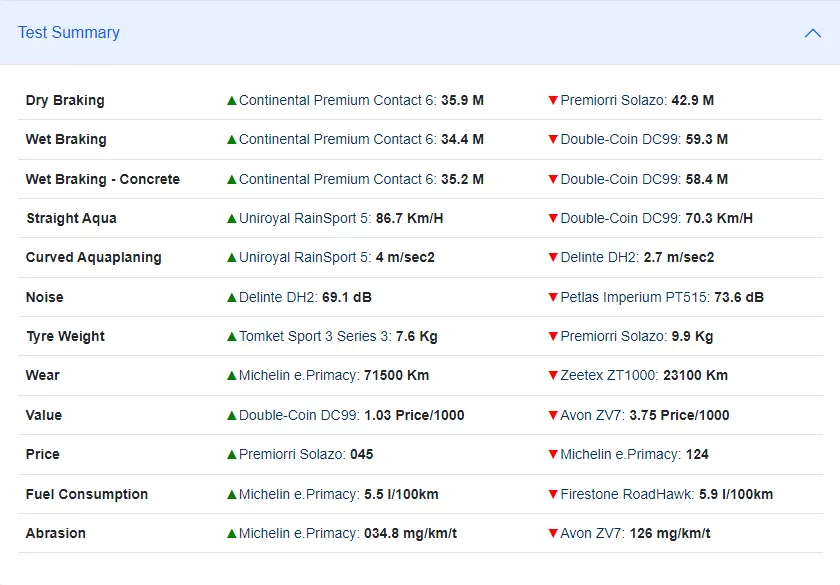The height and width of the screenshot is (585, 840).
Task: Select green best triangle in Wear row
Action: pyautogui.click(x=232, y=376)
